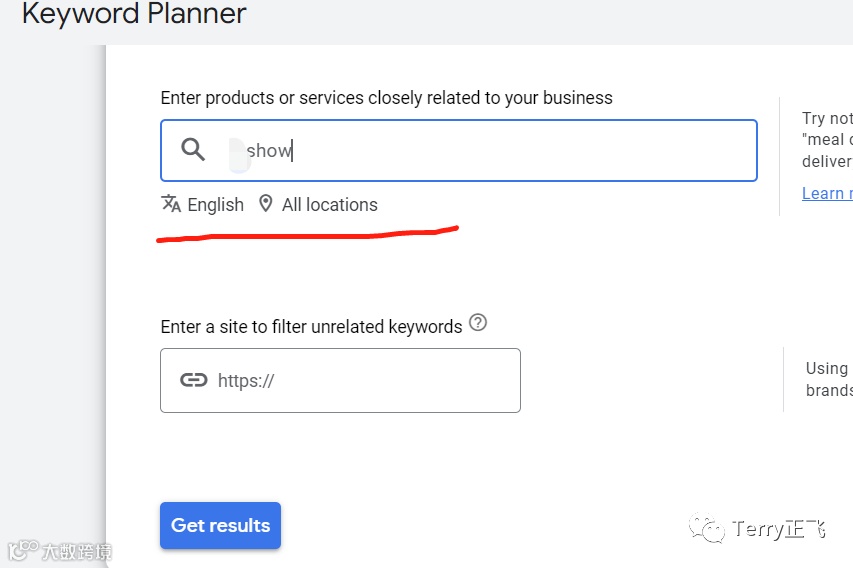Change the English language setting
This screenshot has width=853, height=568.
click(x=215, y=205)
